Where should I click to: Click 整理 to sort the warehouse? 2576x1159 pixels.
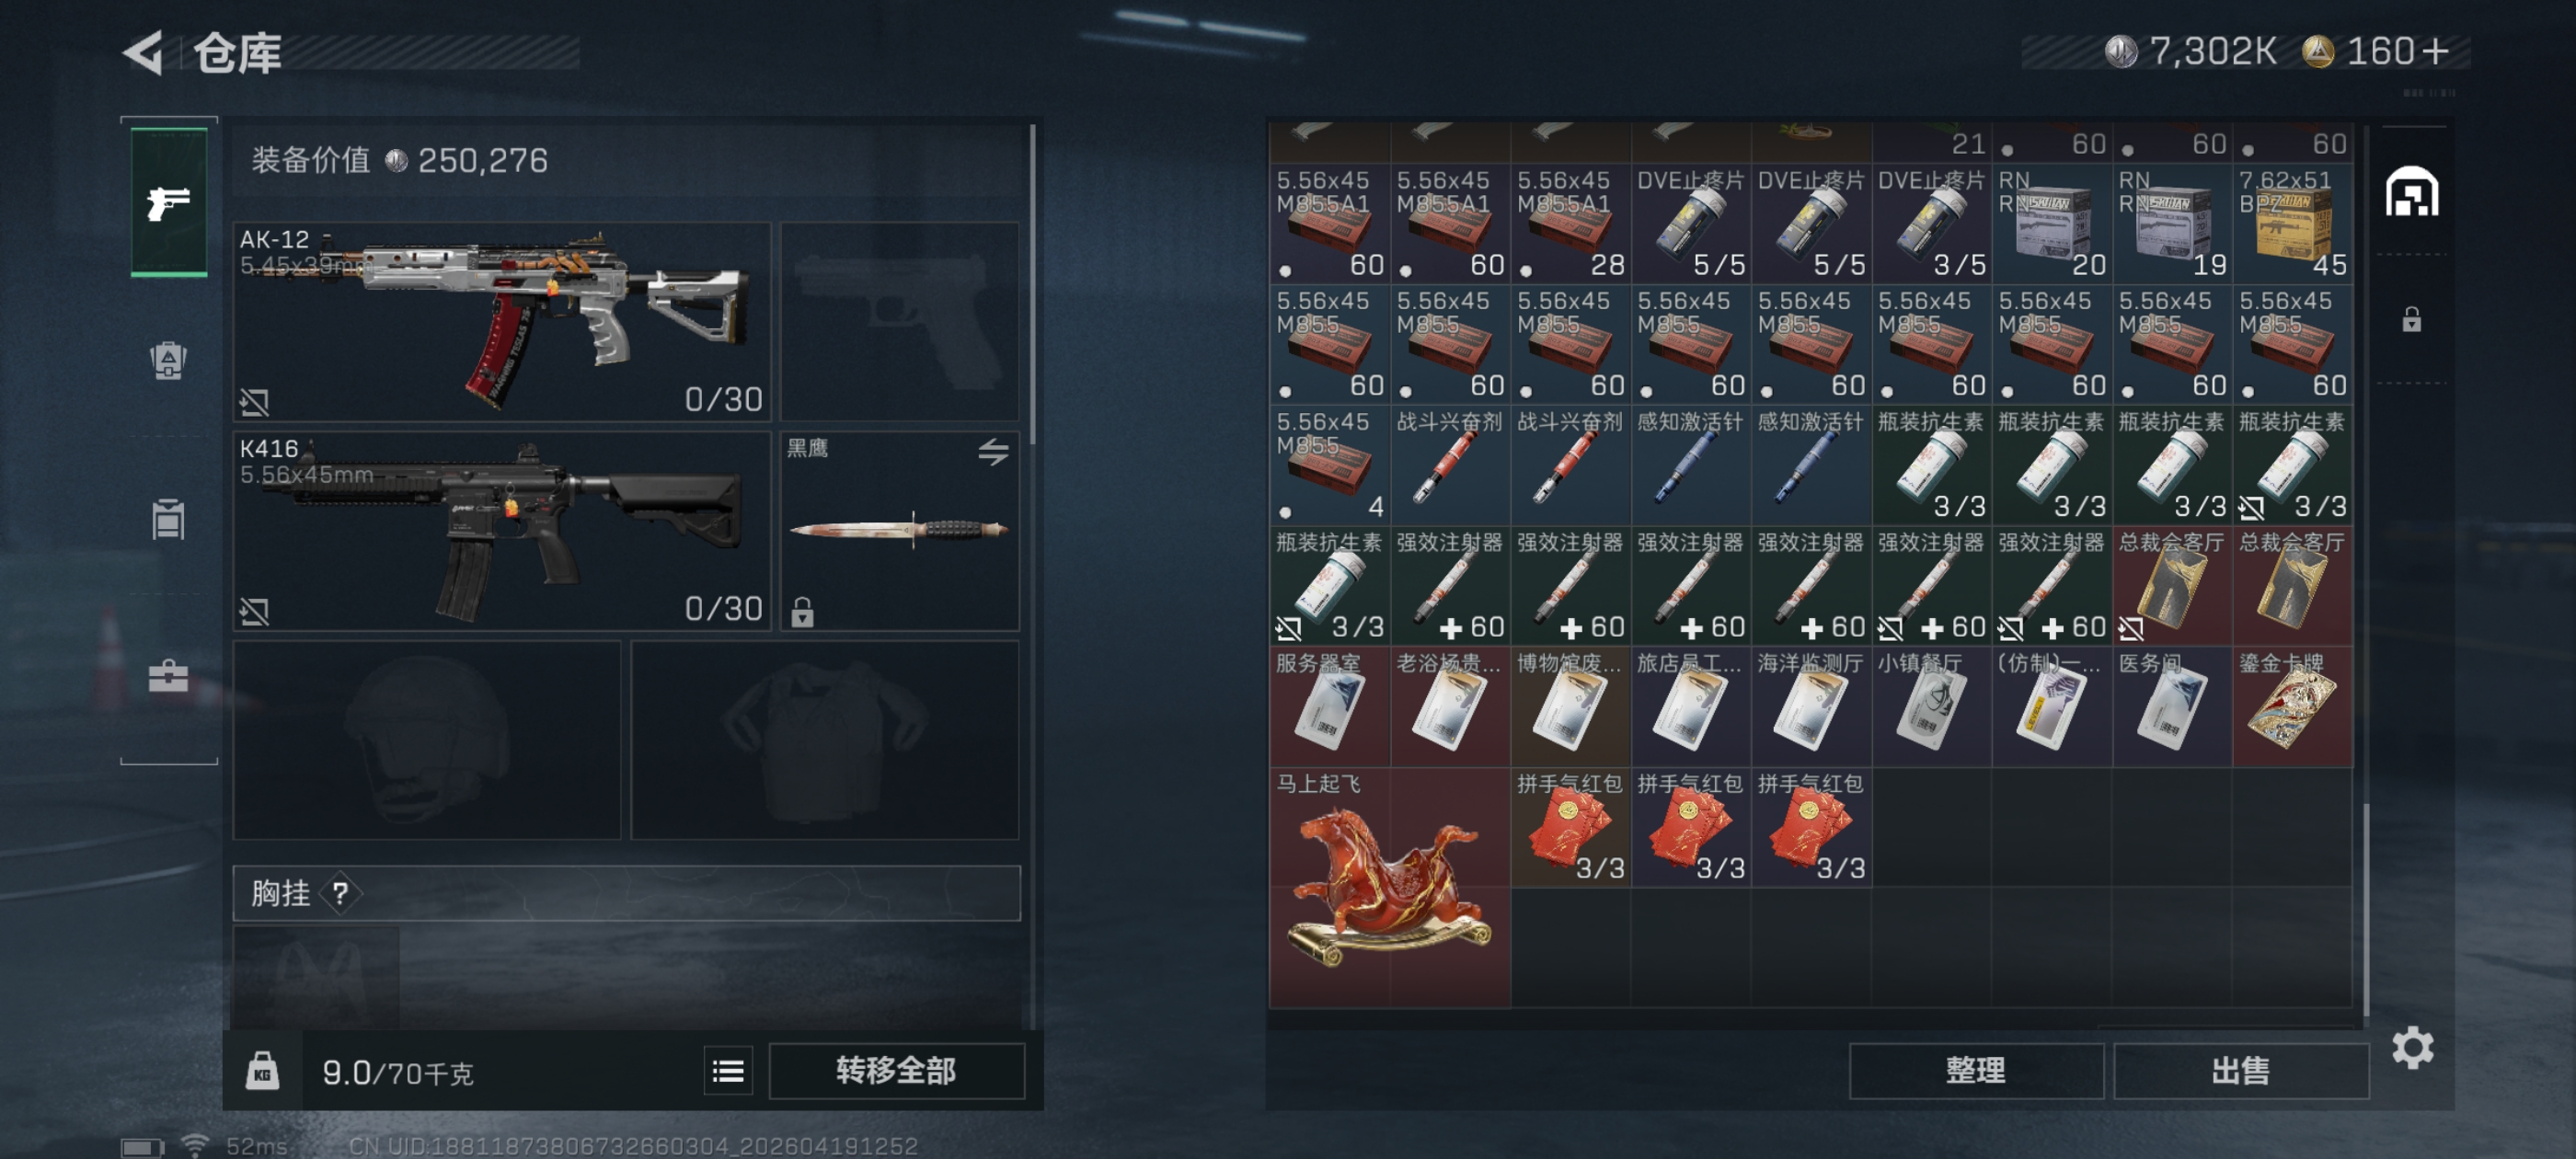[1976, 1072]
